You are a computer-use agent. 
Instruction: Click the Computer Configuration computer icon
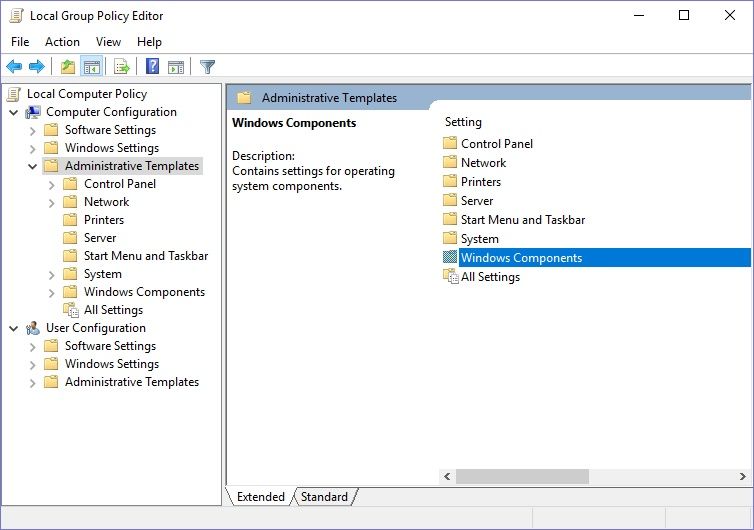click(x=33, y=112)
